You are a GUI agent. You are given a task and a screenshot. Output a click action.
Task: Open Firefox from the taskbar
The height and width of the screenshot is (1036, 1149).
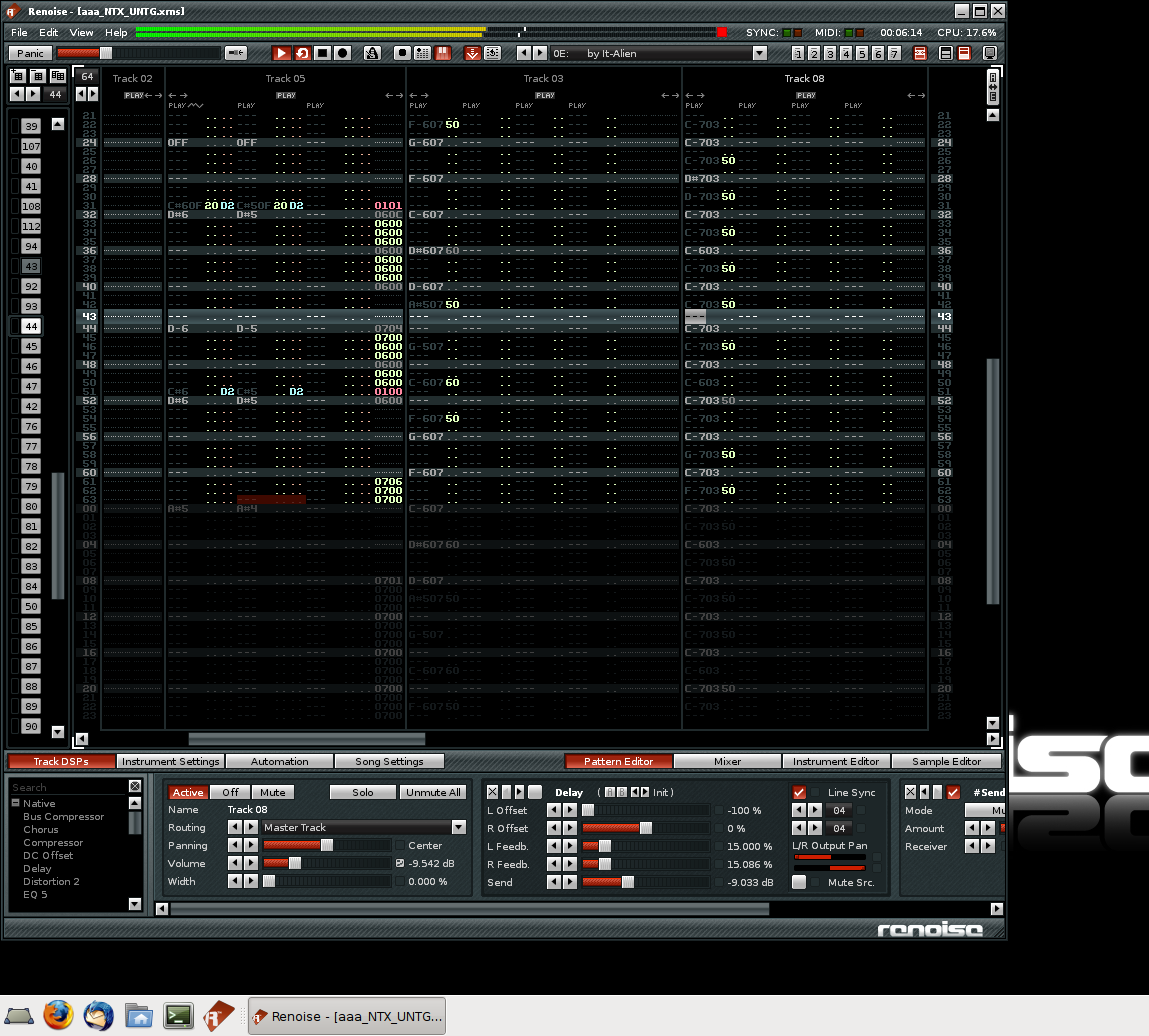coord(58,1016)
